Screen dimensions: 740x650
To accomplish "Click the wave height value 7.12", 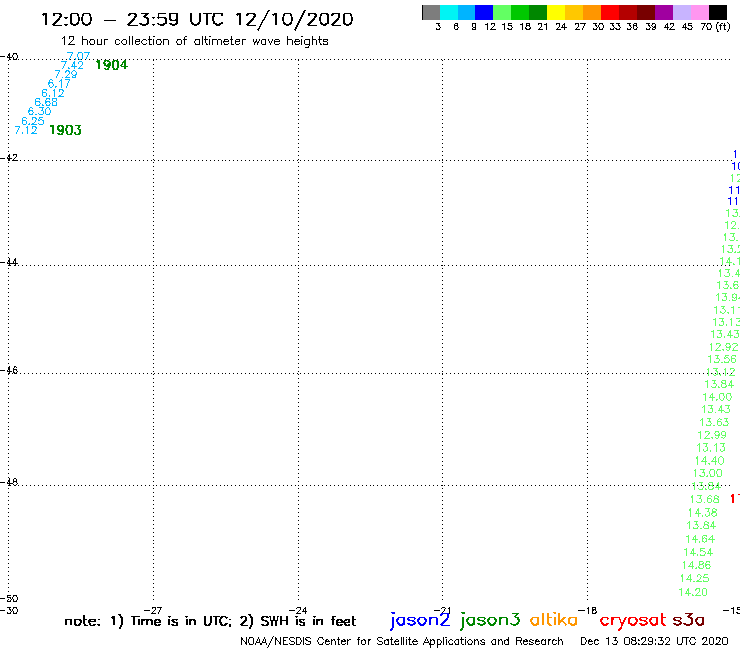I will click(26, 130).
